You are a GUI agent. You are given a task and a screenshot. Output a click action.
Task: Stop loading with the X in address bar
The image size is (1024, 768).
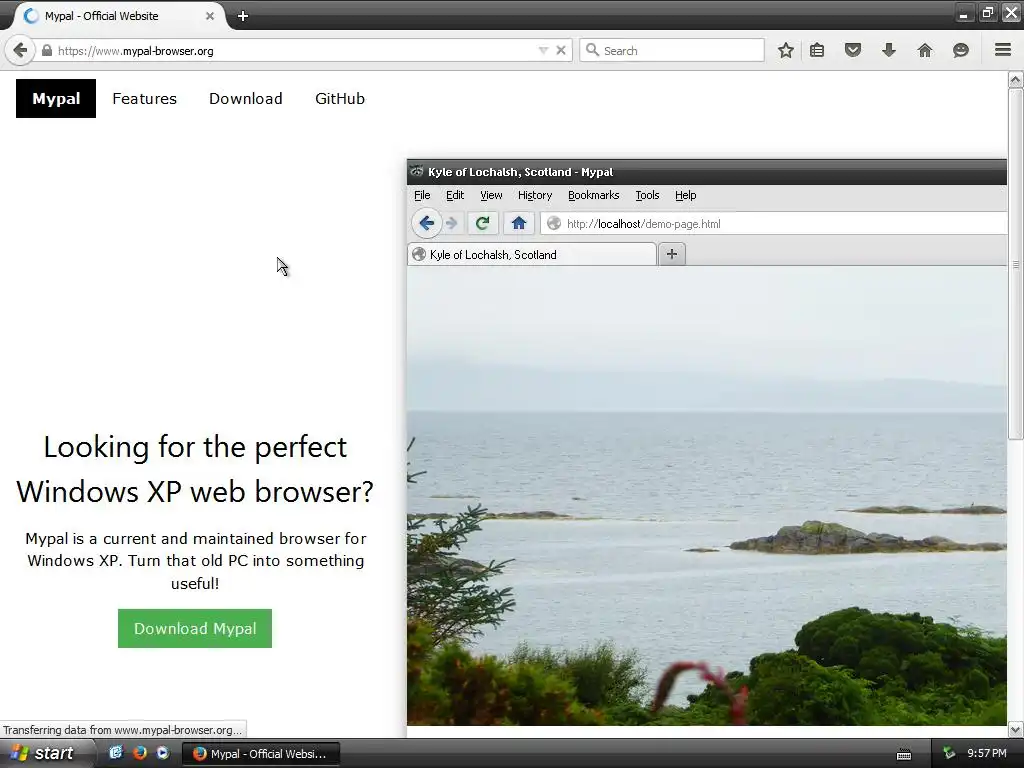pos(560,50)
